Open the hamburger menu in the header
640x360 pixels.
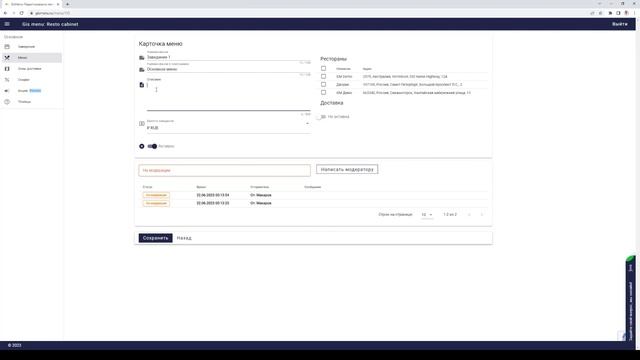(7, 24)
